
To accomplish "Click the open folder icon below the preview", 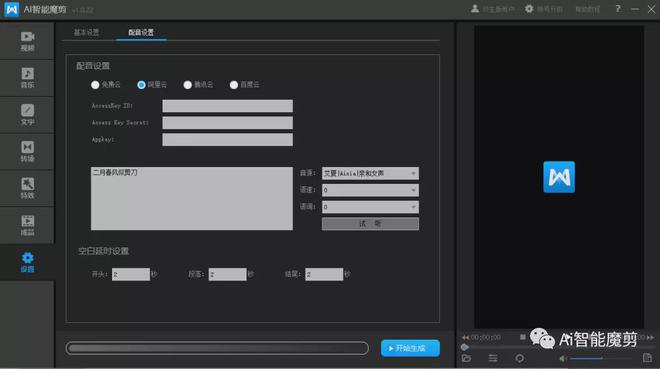I will (466, 358).
